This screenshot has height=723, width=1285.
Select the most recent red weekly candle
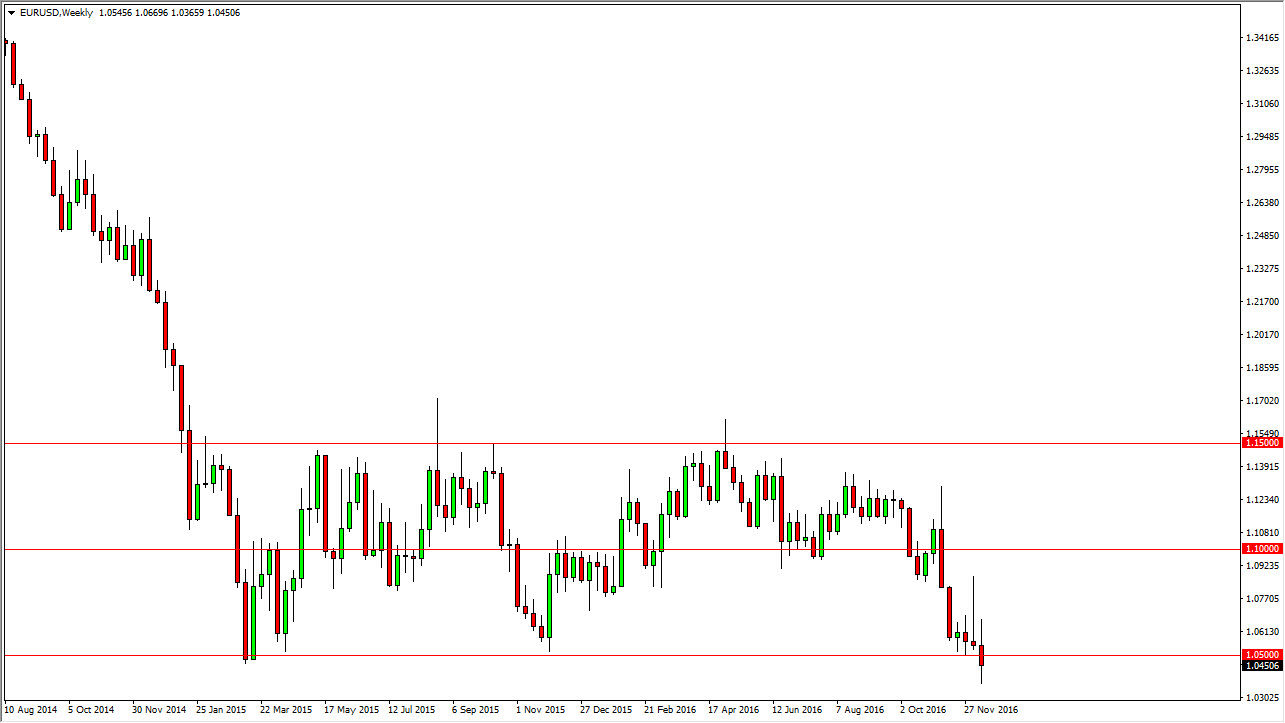982,655
